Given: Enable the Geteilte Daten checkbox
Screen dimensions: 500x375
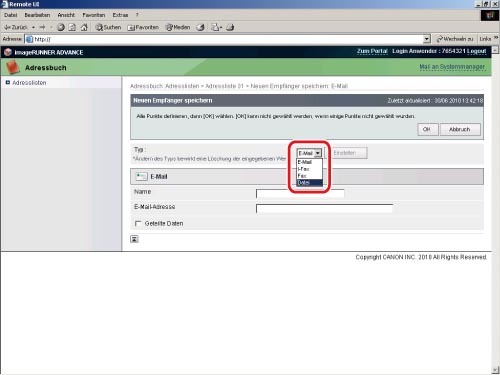Looking at the screenshot, I should coord(138,223).
